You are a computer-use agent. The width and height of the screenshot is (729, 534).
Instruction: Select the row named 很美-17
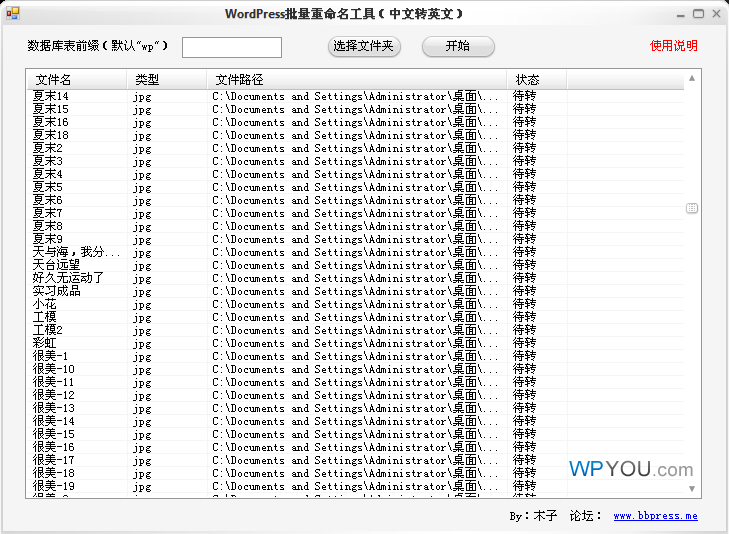pyautogui.click(x=355, y=461)
